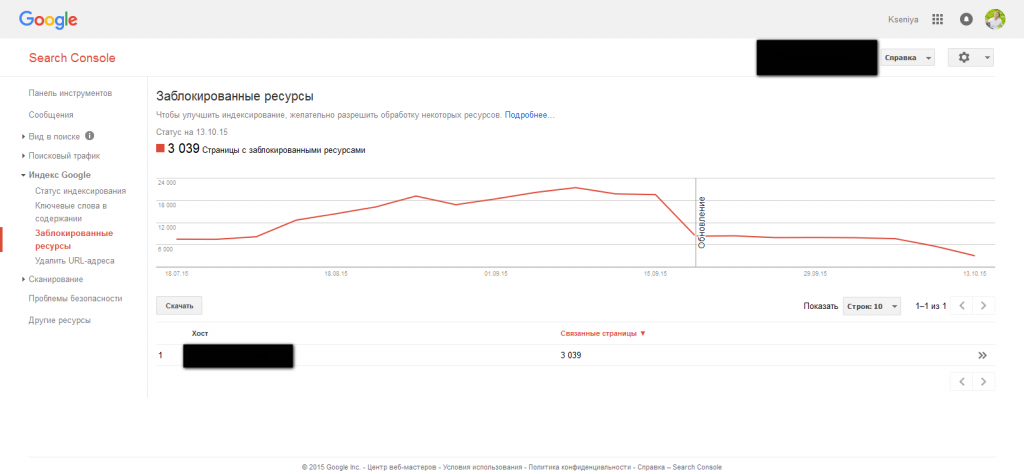Click the info icon next to Вид в поиске
This screenshot has height=474, width=1024.
(x=89, y=136)
